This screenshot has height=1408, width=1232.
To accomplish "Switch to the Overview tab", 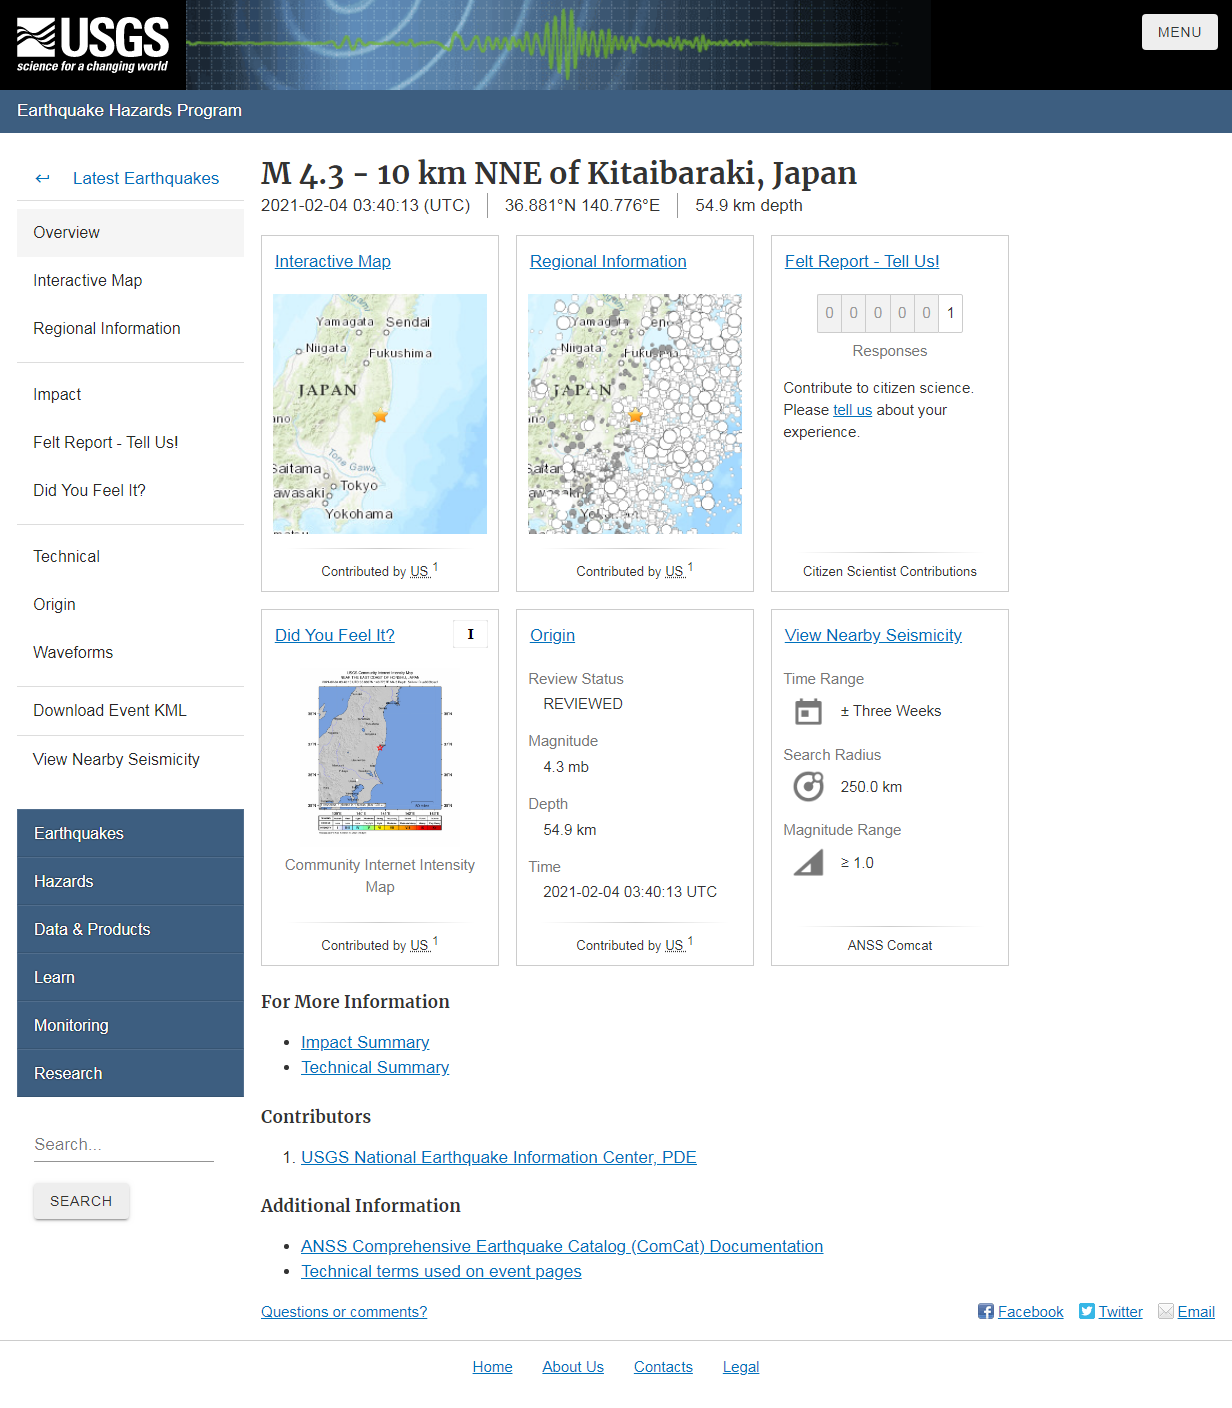I will [66, 232].
